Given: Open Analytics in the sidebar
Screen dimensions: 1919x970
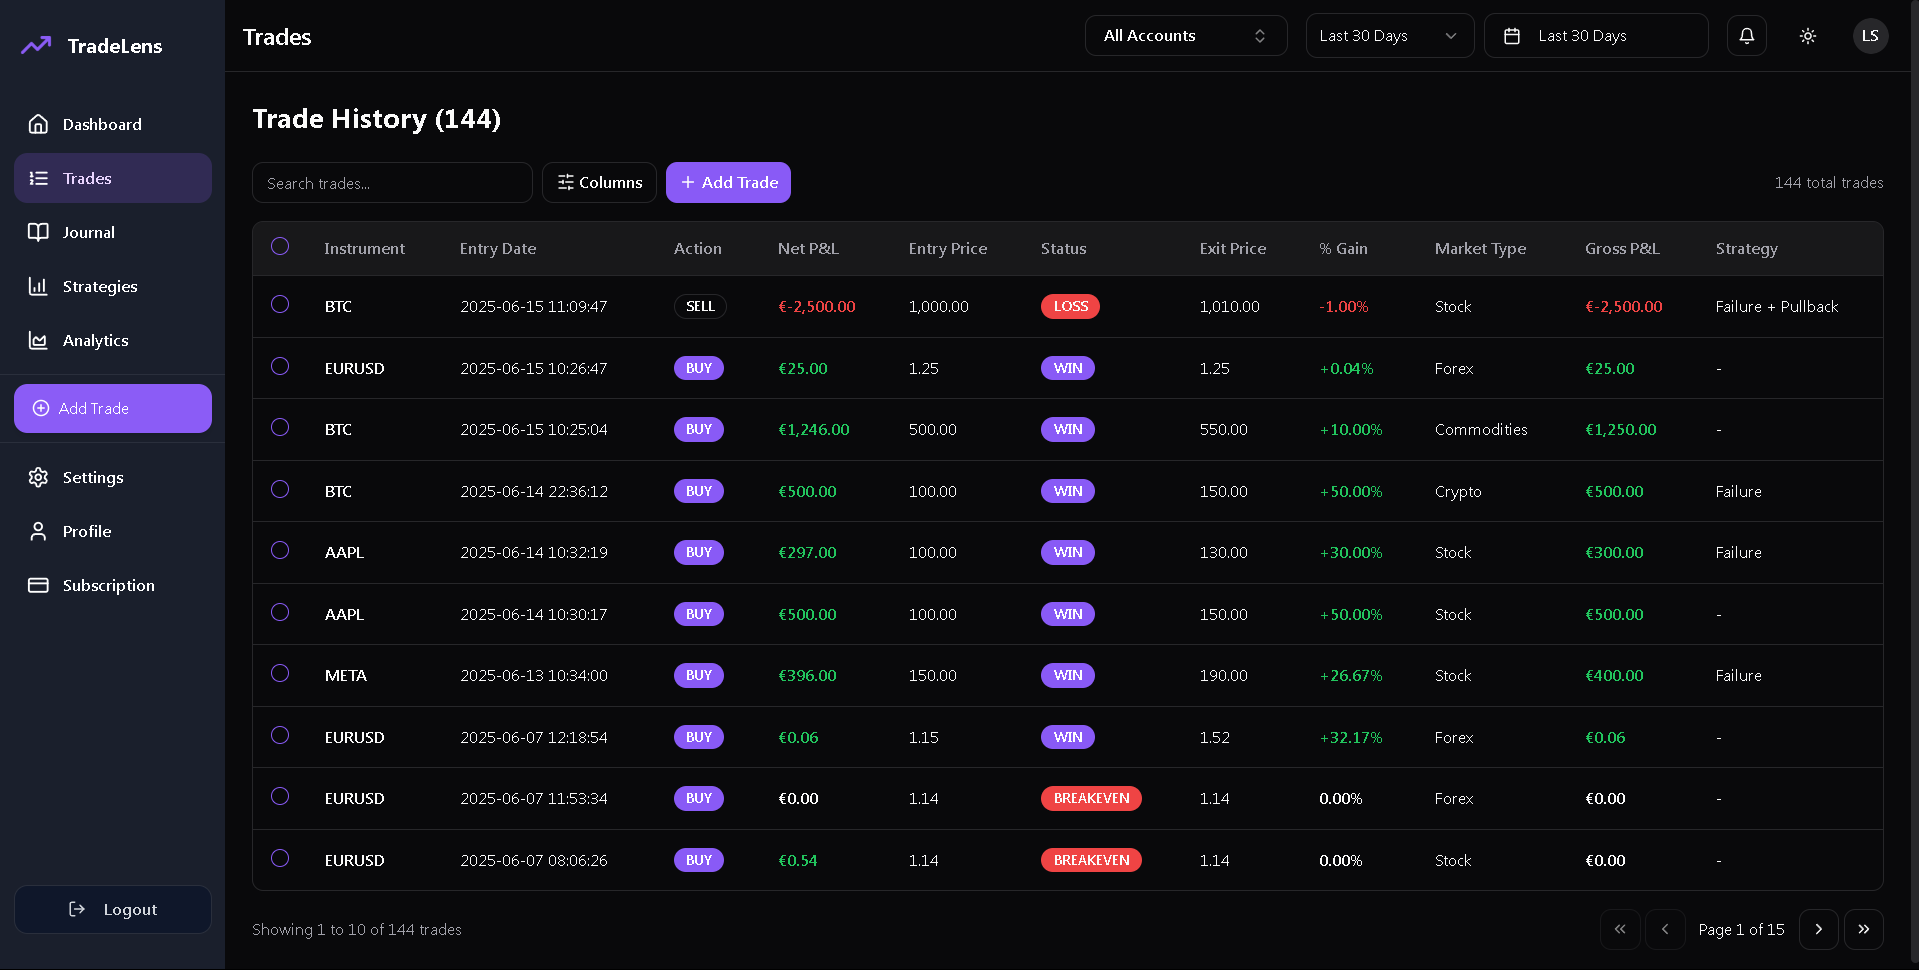Looking at the screenshot, I should [113, 340].
